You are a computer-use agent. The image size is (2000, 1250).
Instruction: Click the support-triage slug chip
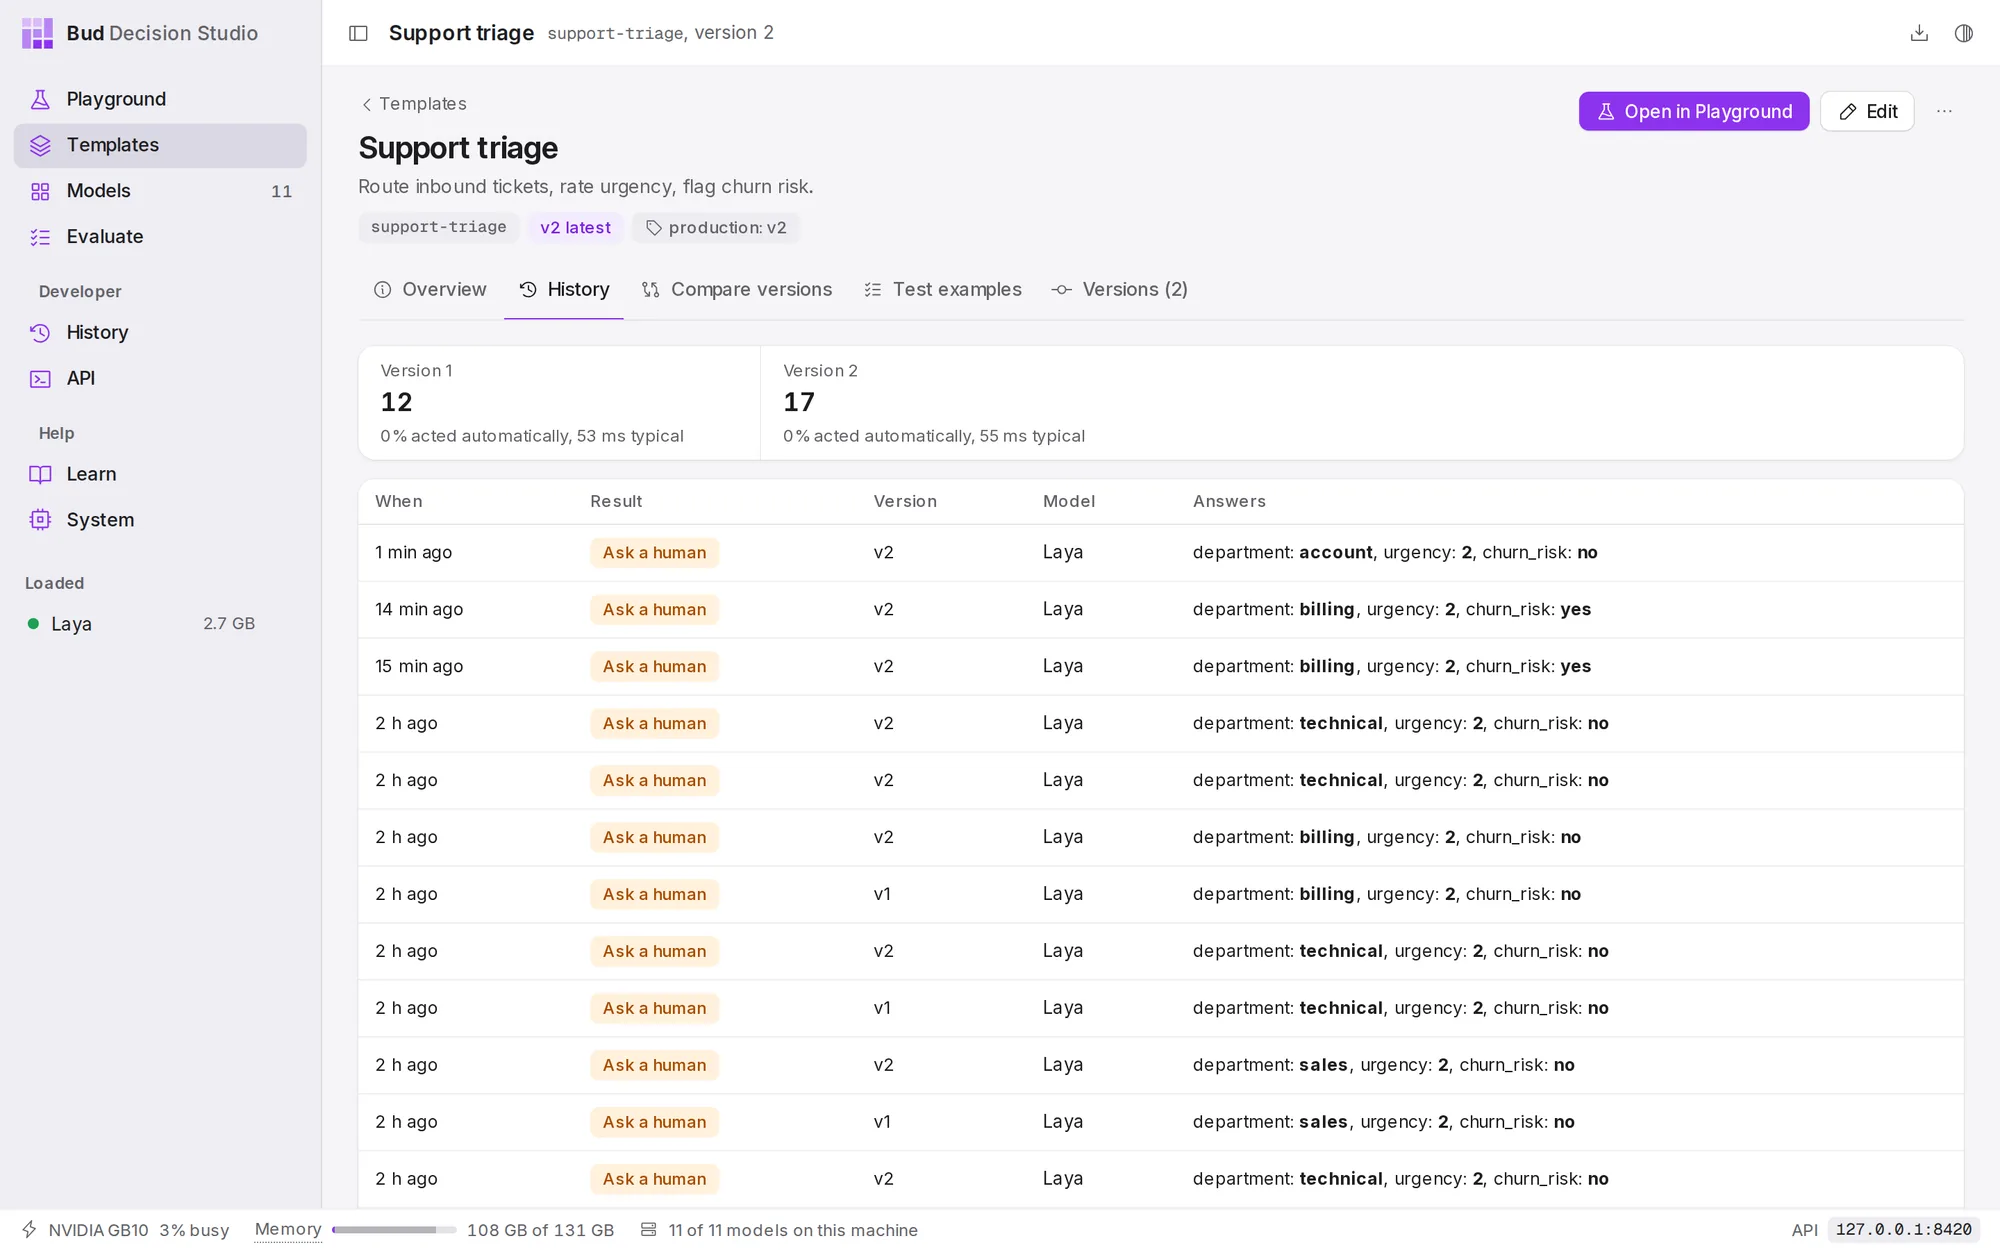tap(438, 227)
